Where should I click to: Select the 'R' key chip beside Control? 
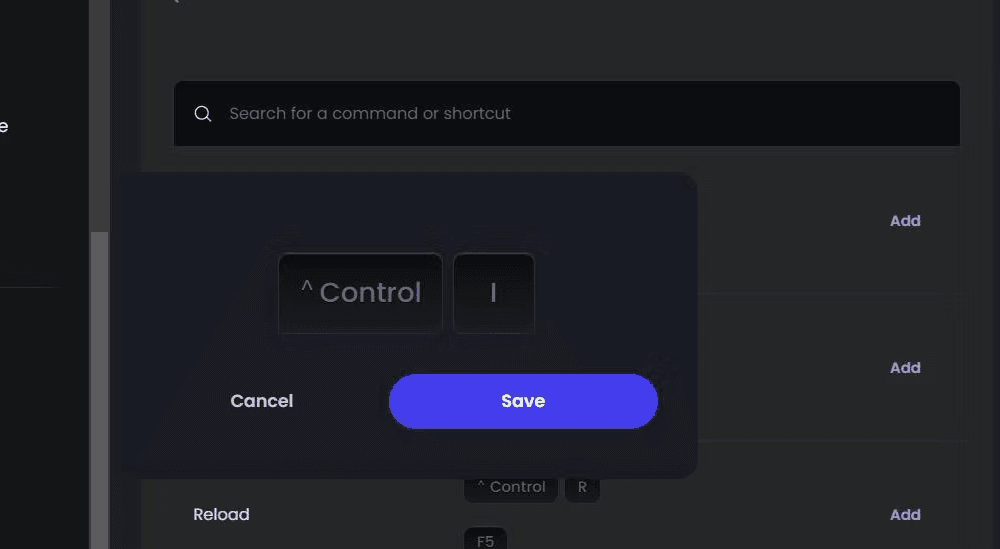coord(582,488)
